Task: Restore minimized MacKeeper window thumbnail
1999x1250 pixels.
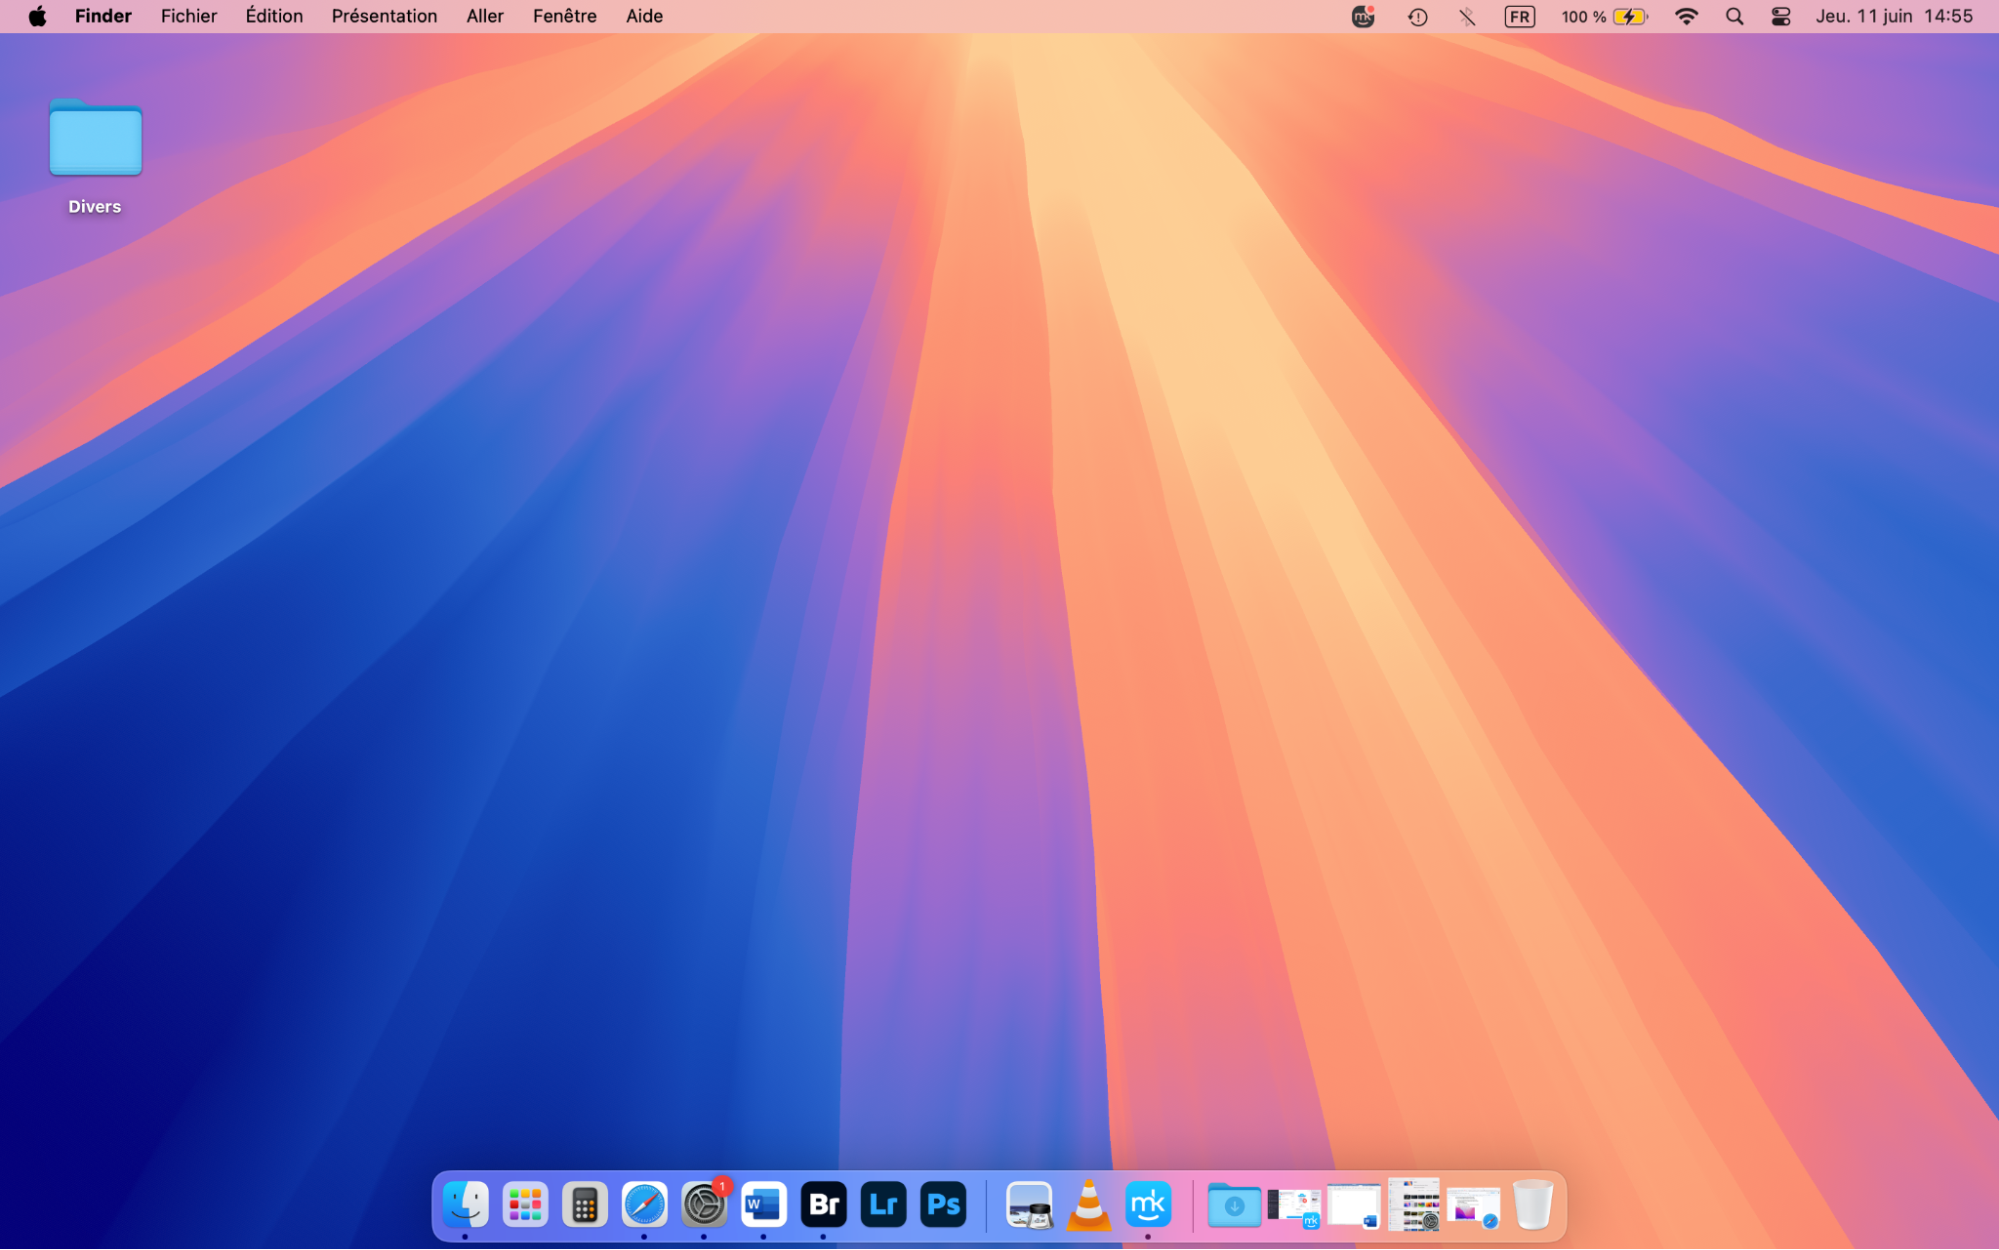Action: click(x=1294, y=1207)
